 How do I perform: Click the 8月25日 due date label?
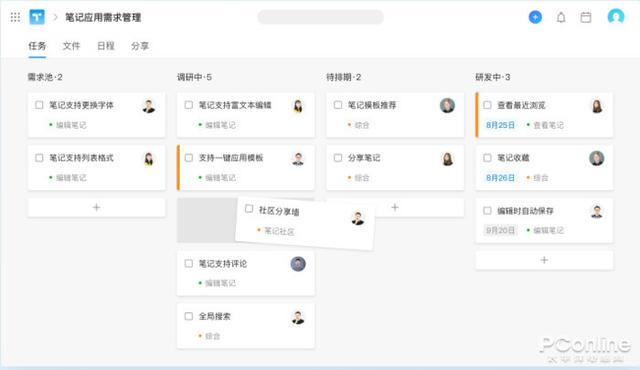point(500,125)
